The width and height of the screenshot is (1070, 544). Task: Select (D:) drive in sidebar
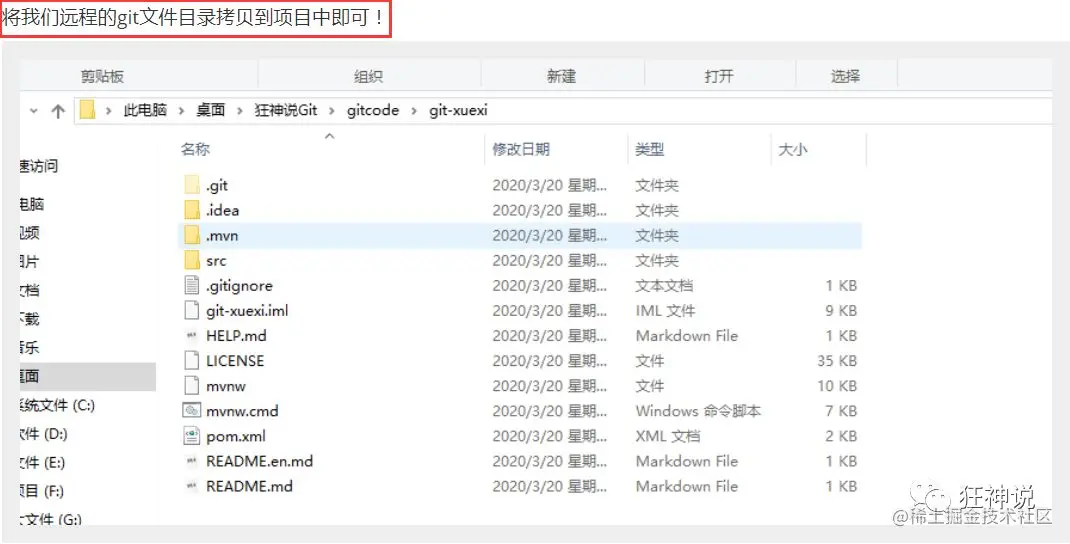44,434
